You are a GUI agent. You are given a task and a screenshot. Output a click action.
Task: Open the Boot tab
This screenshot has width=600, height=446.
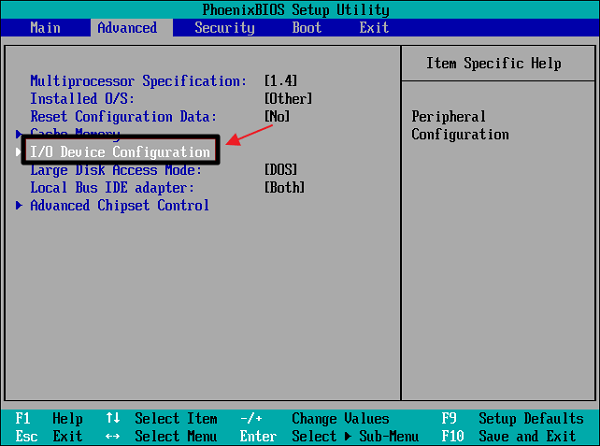tap(307, 28)
